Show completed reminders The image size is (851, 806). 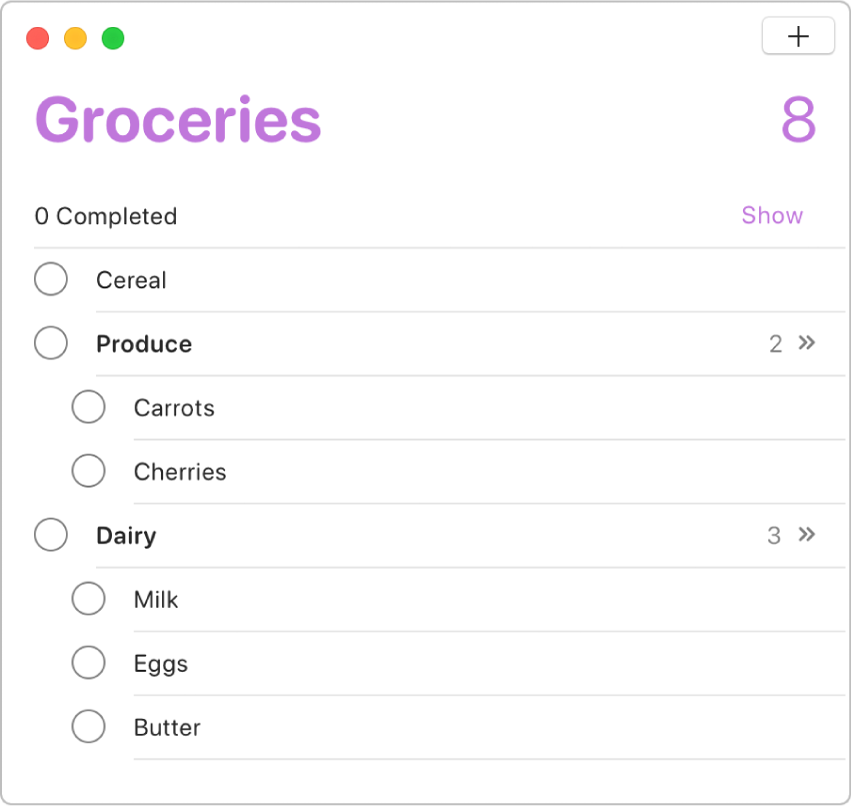tap(772, 215)
